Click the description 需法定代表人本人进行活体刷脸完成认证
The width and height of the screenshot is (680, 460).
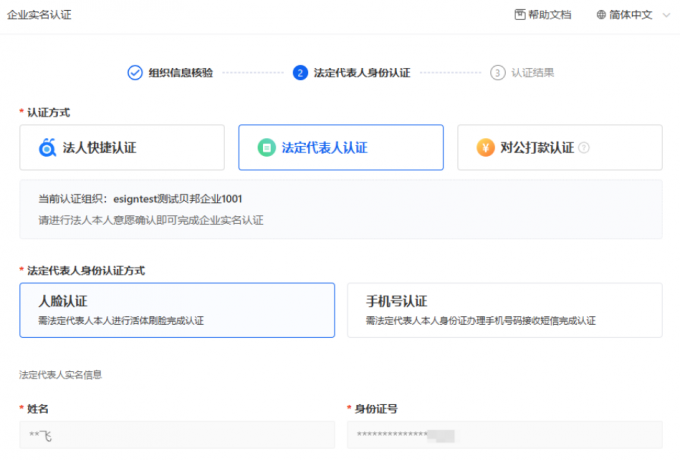pyautogui.click(x=121, y=321)
